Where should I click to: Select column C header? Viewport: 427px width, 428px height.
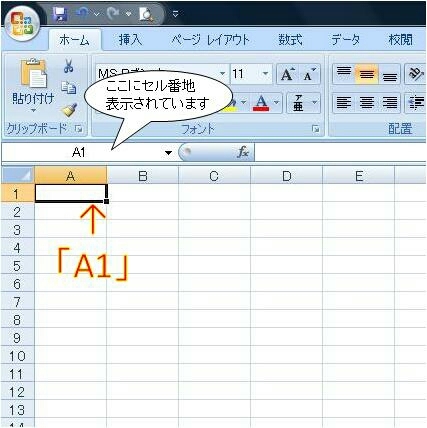214,176
